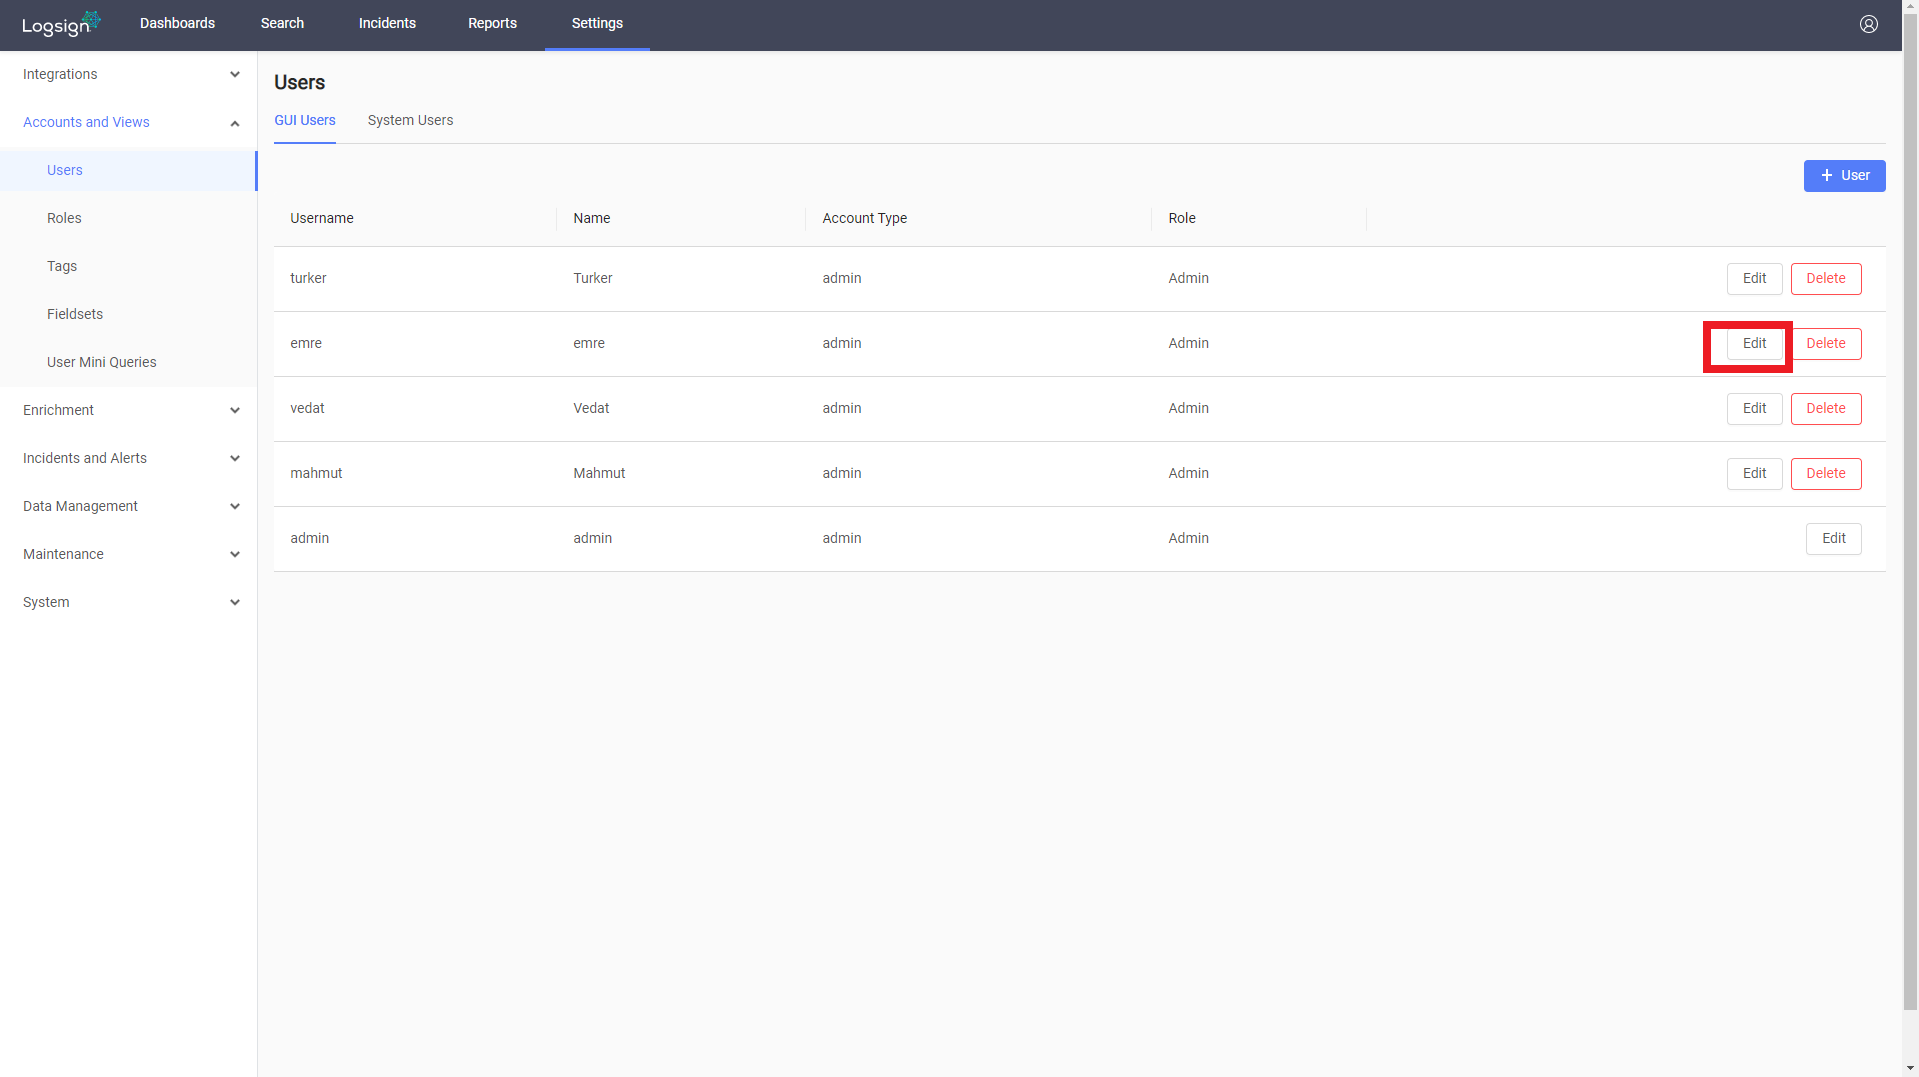Expand the Enrichment chevron

click(235, 410)
